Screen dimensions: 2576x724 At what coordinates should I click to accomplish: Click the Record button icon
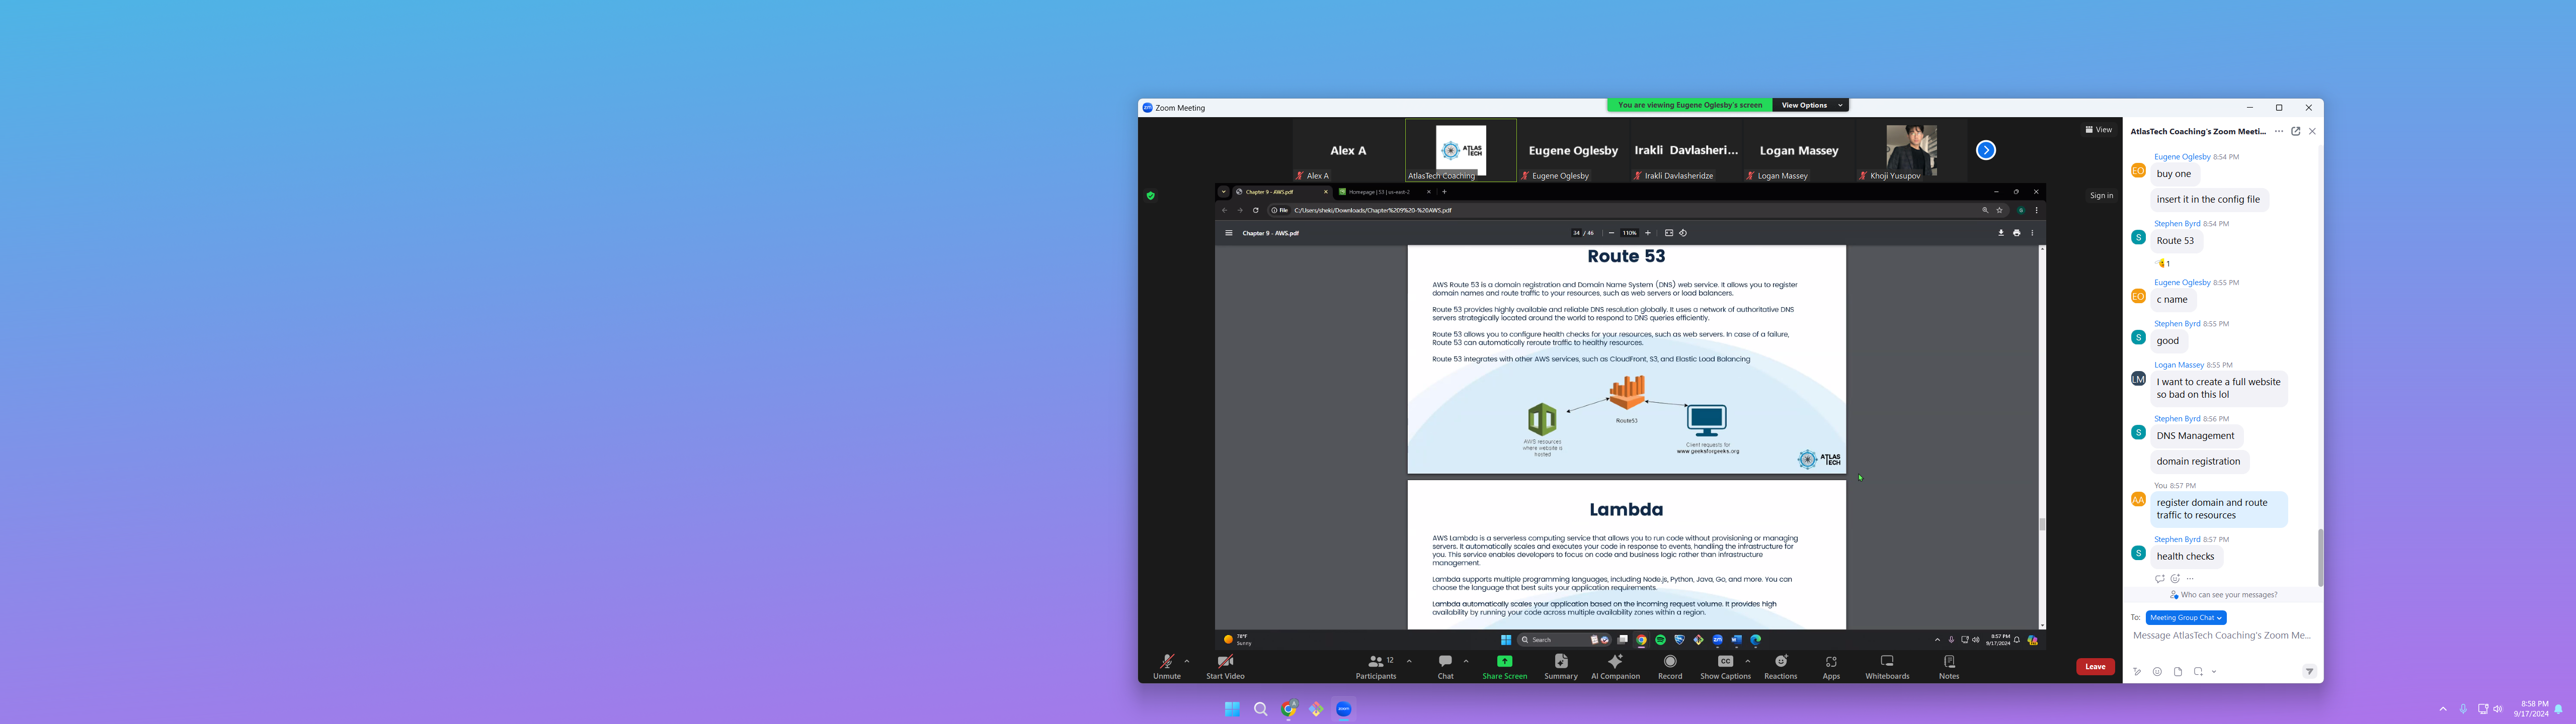tap(1670, 662)
